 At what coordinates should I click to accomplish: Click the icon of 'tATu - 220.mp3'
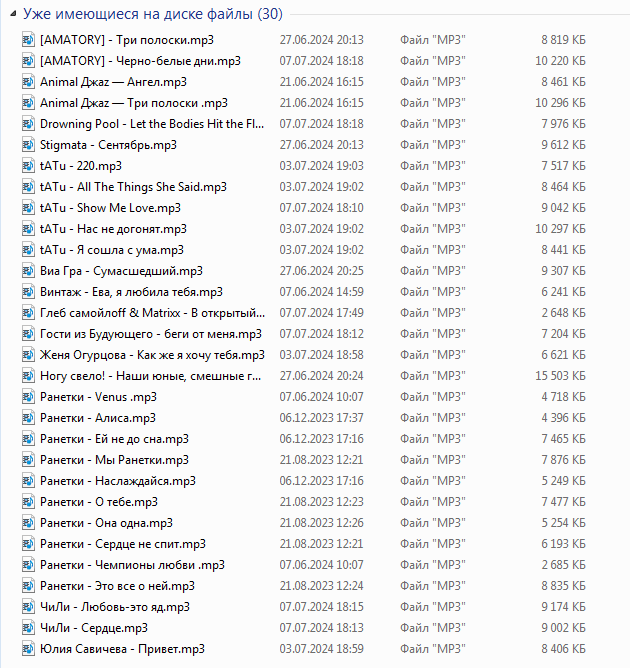tap(28, 166)
